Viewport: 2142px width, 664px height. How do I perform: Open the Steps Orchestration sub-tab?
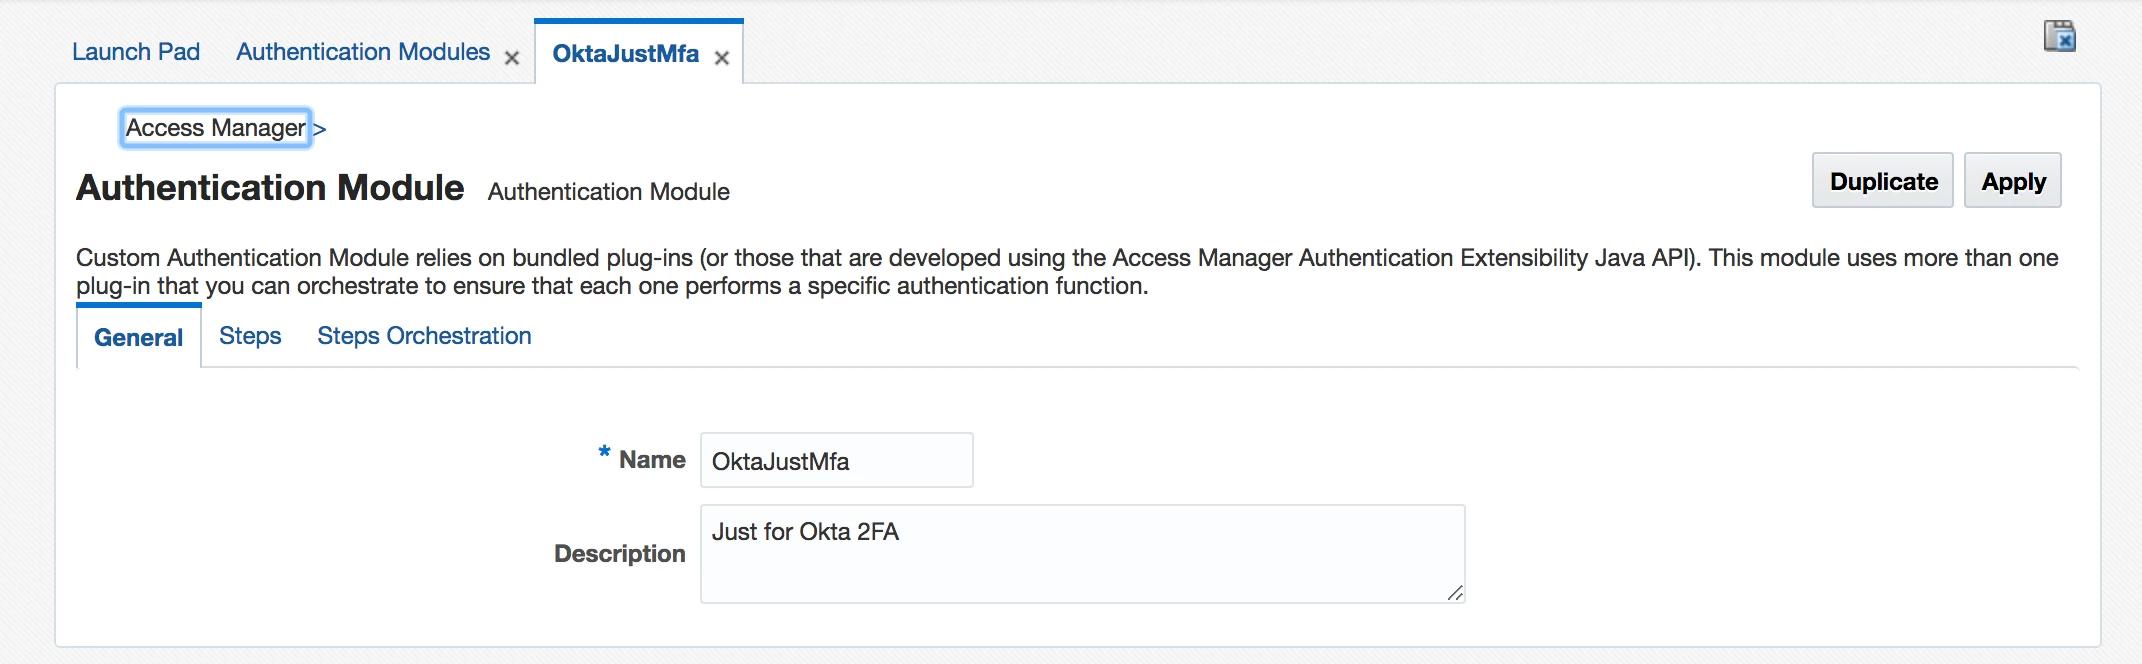[x=424, y=336]
